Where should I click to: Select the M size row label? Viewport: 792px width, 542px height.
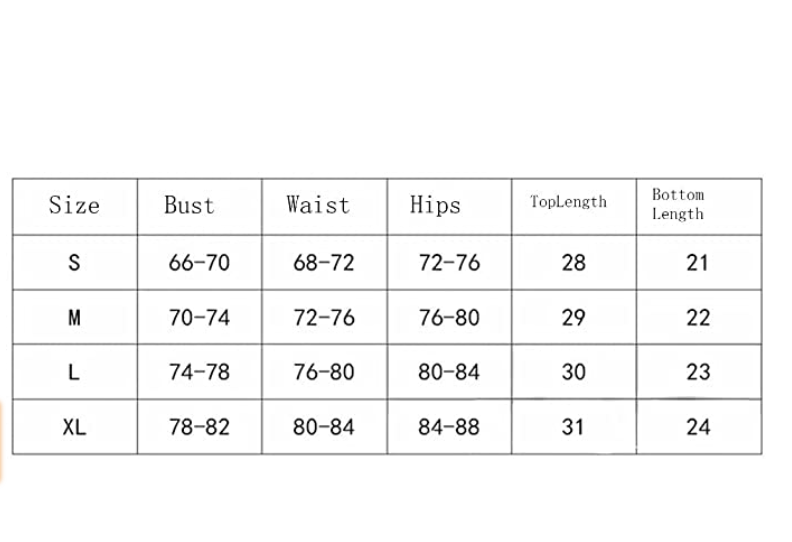74,318
